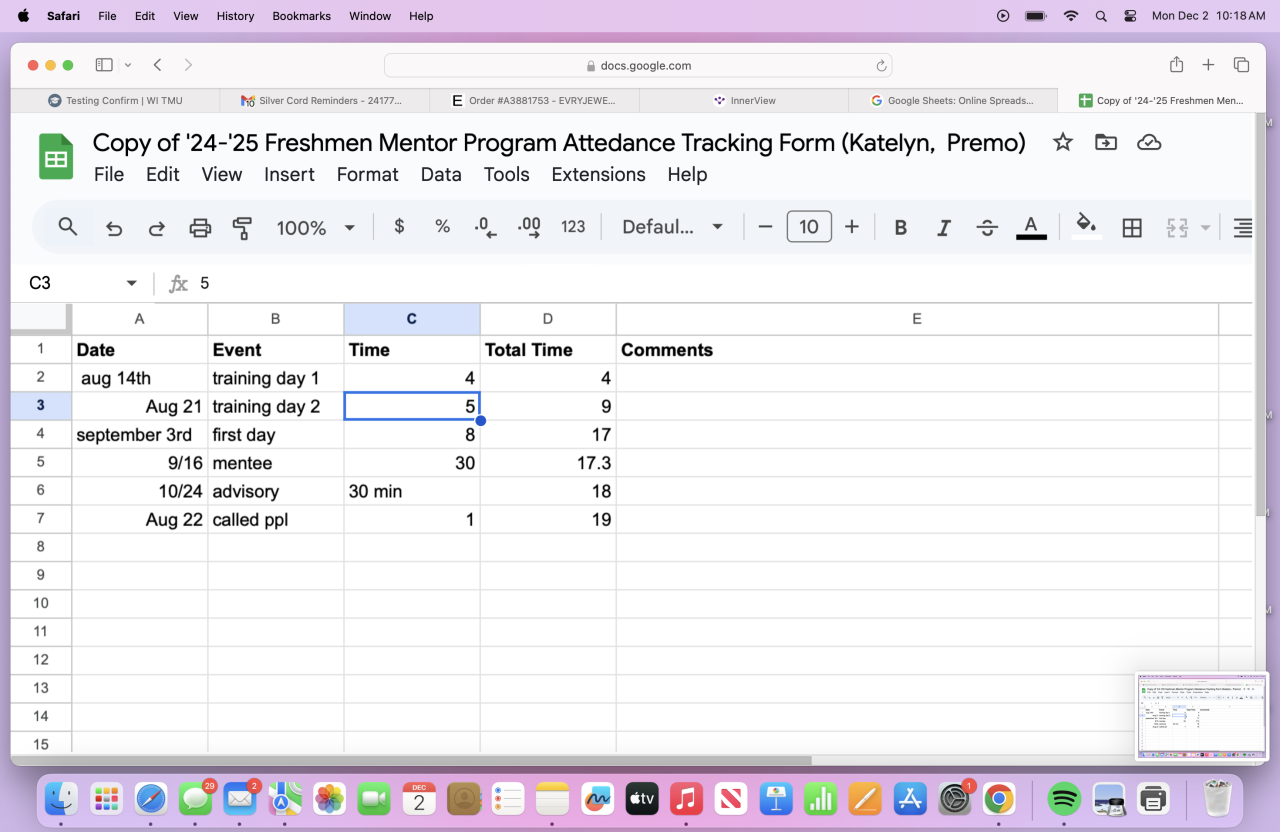
Task: Toggle strikethrough formatting
Action: [987, 228]
